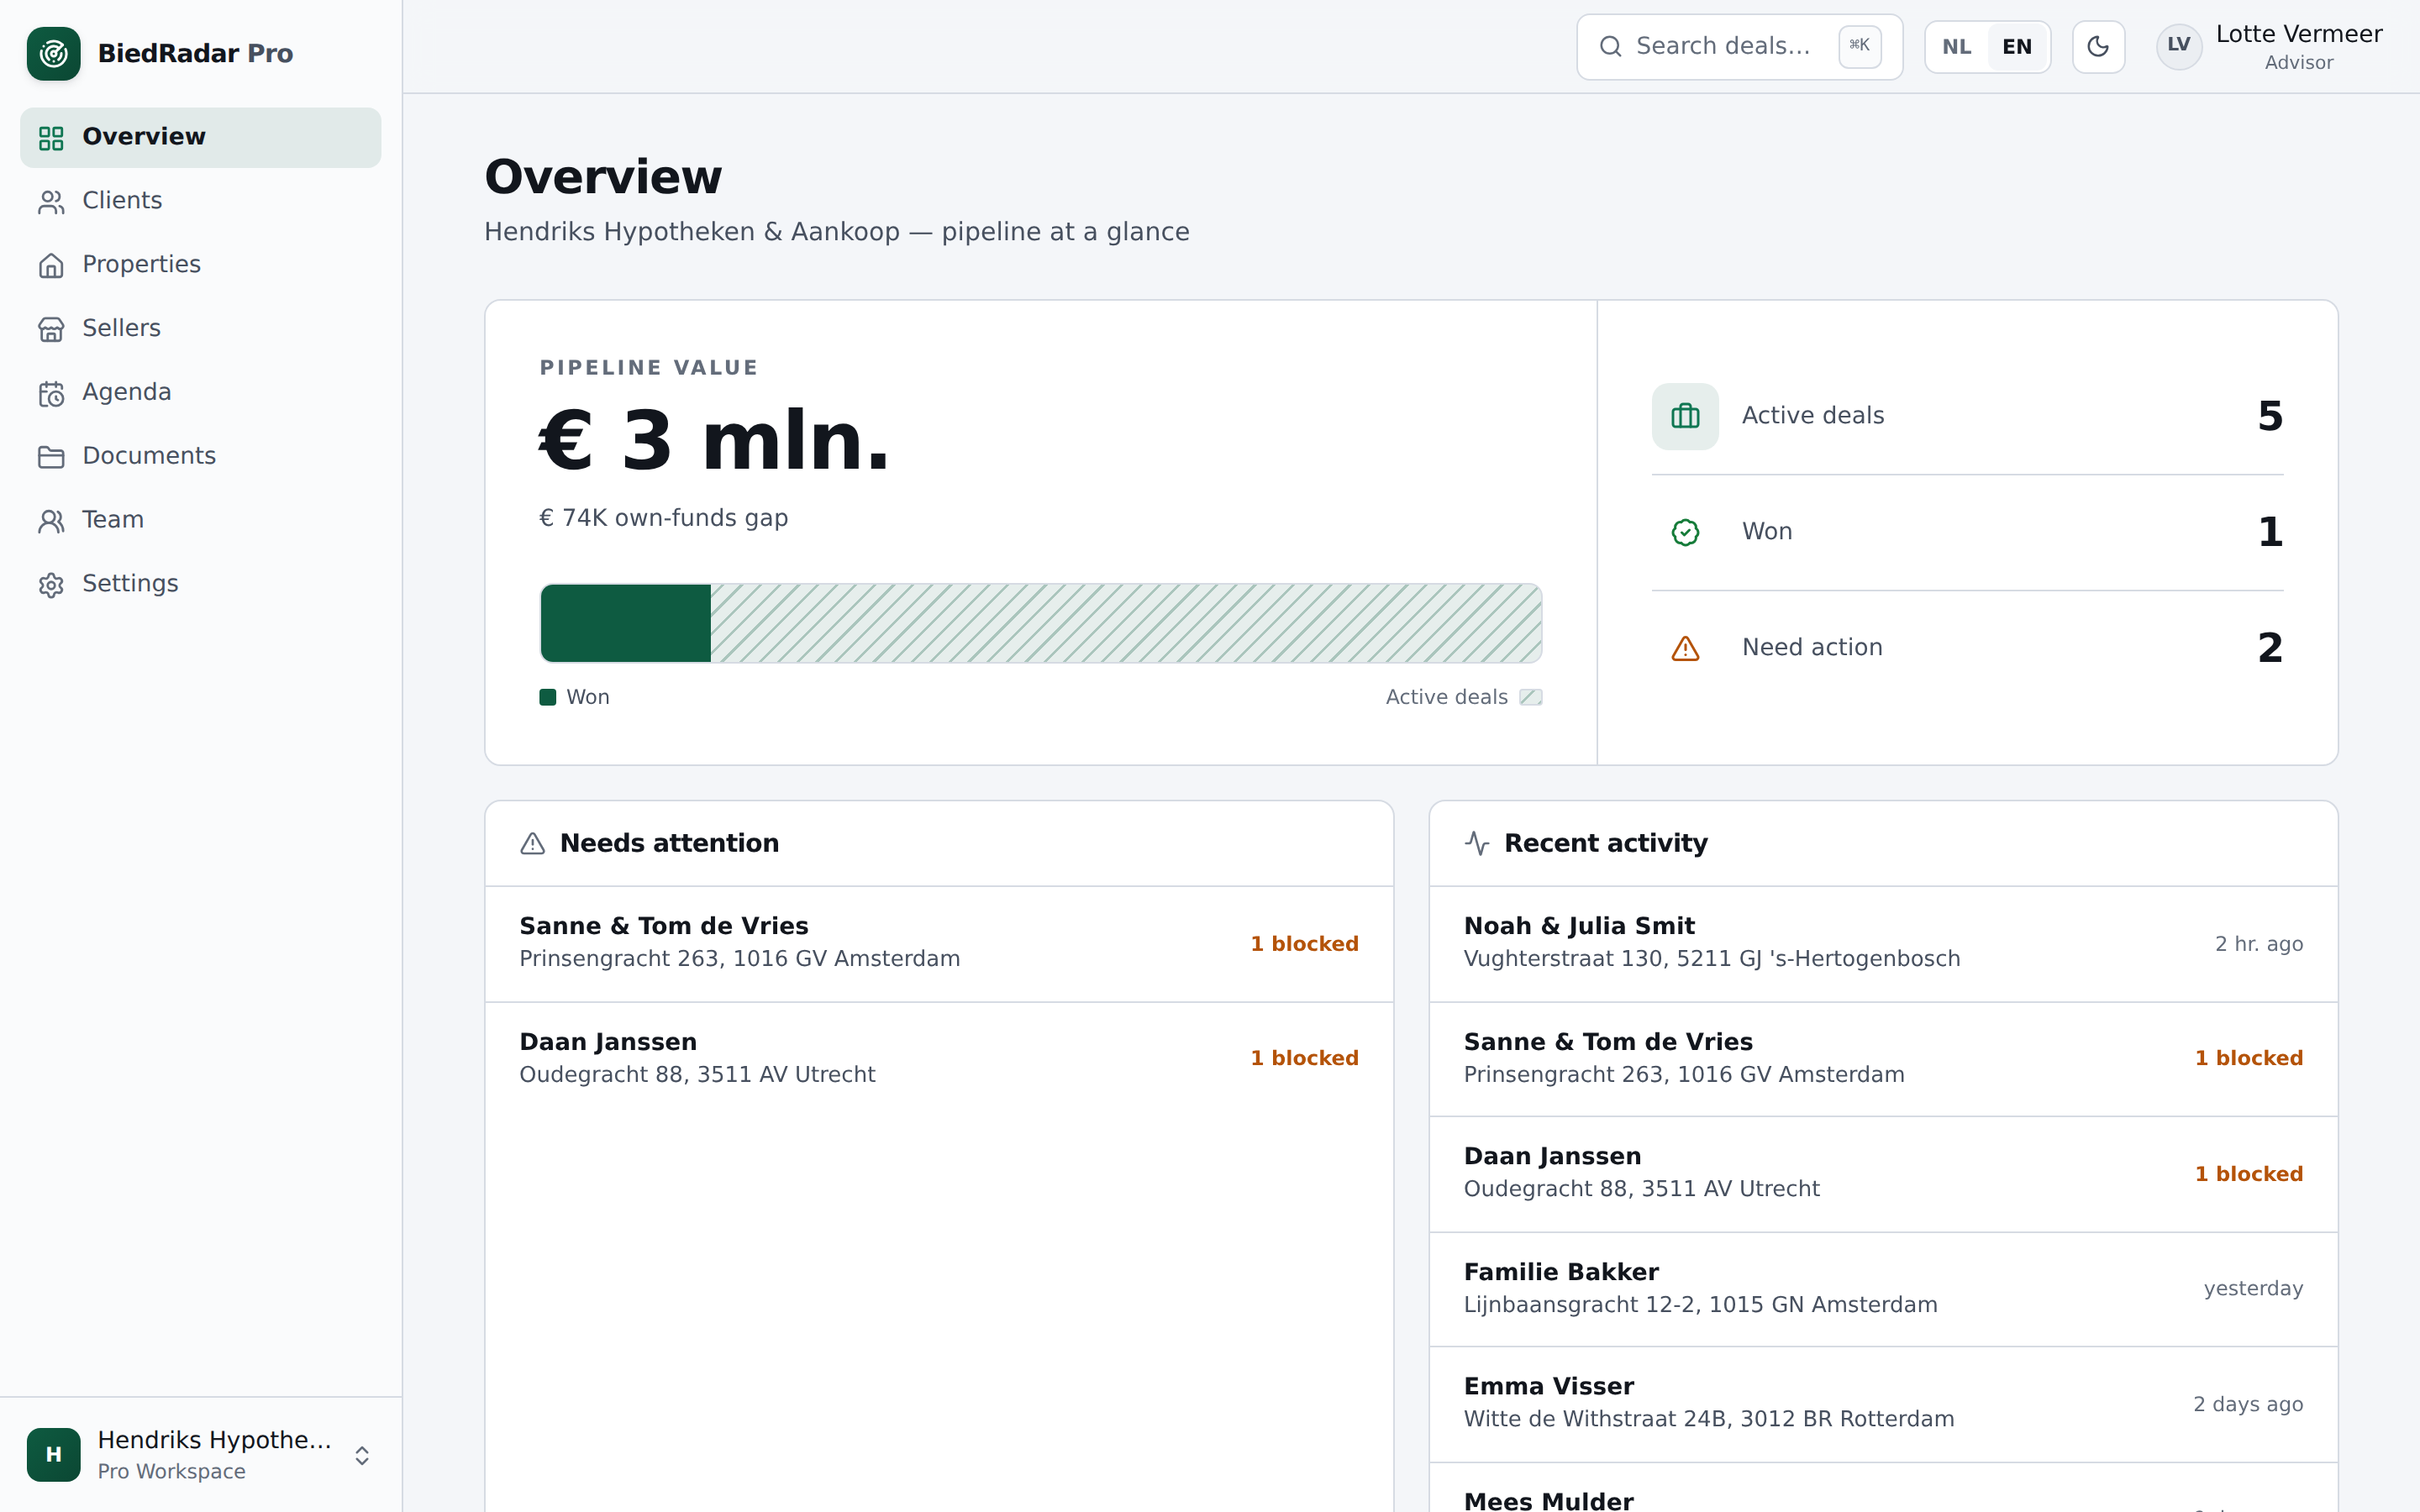2420x1512 pixels.
Task: Open Sanne & Tom de Vries in Recent activity
Action: (1883, 1059)
